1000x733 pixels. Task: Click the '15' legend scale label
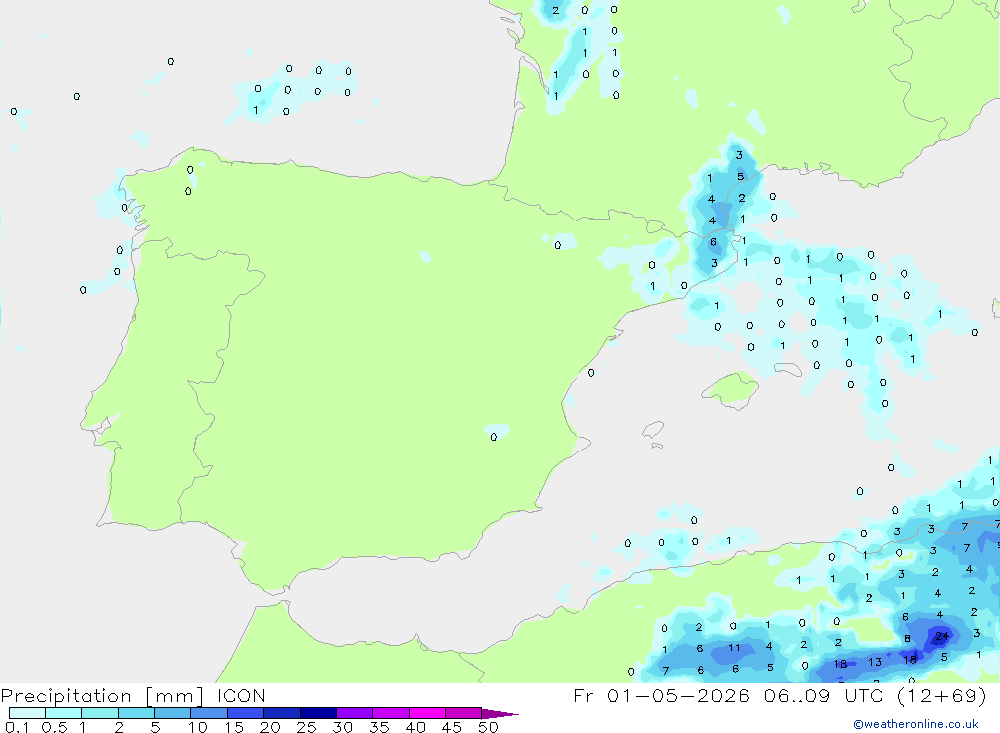(x=234, y=727)
